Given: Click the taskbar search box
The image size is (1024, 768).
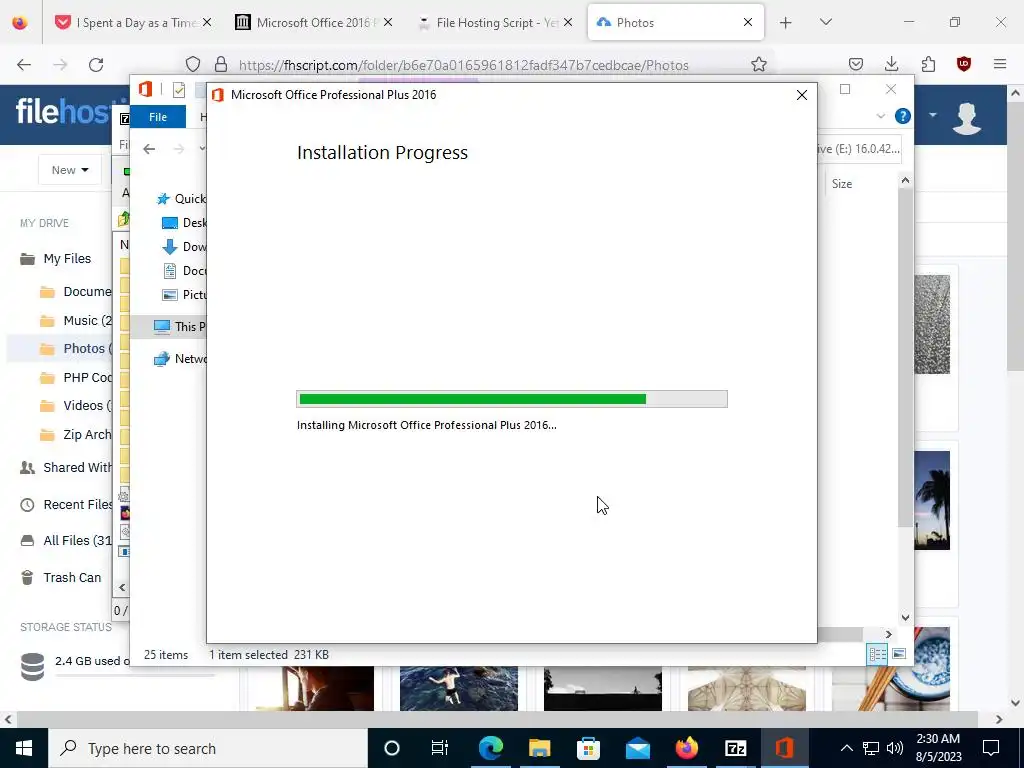Looking at the screenshot, I should point(208,748).
